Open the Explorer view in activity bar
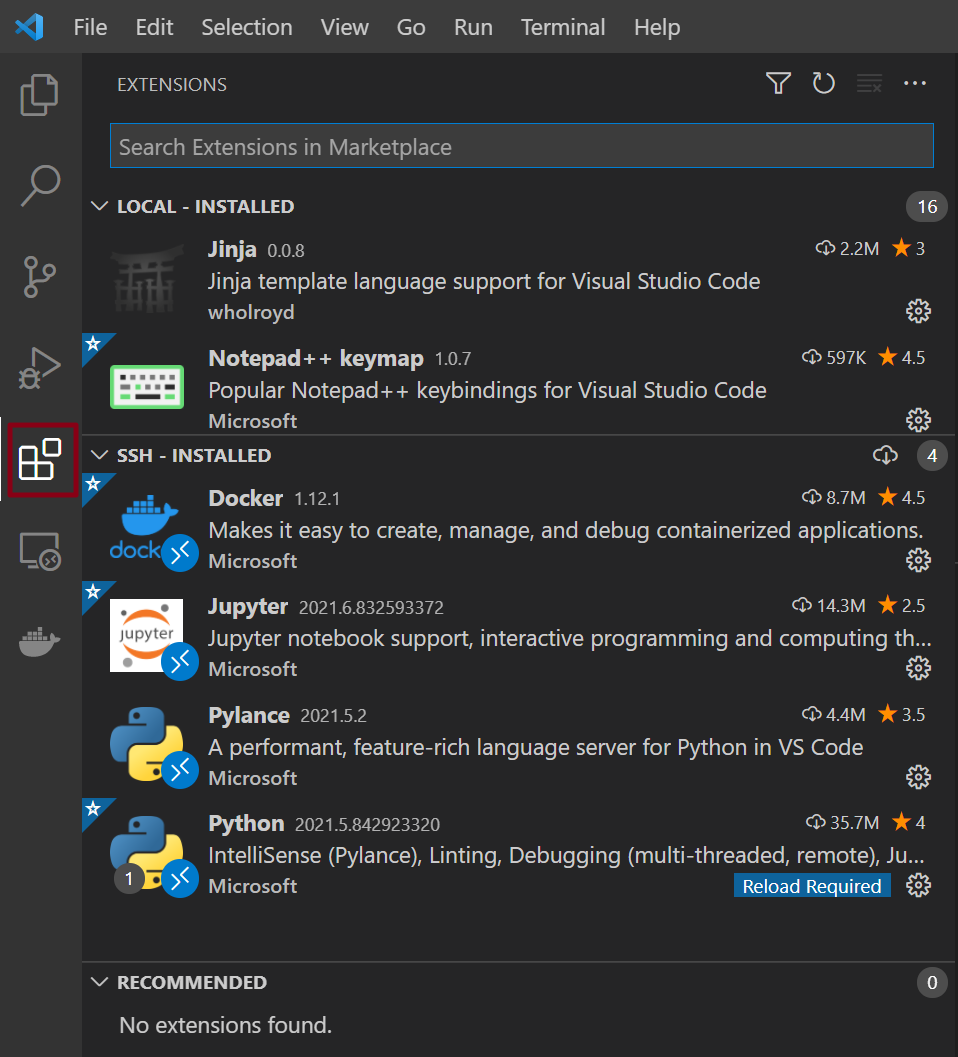Image resolution: width=958 pixels, height=1057 pixels. [x=40, y=94]
